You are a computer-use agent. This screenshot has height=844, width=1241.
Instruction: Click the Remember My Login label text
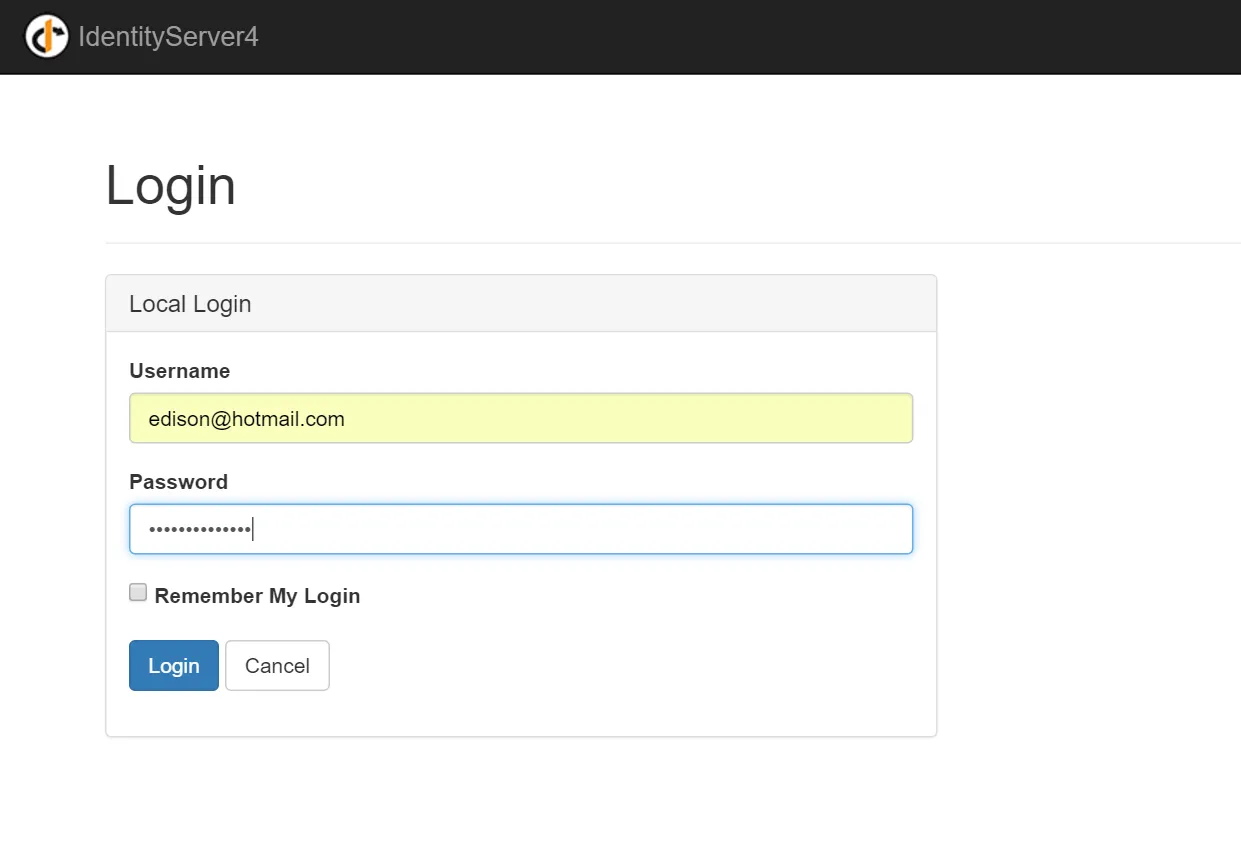tap(257, 596)
